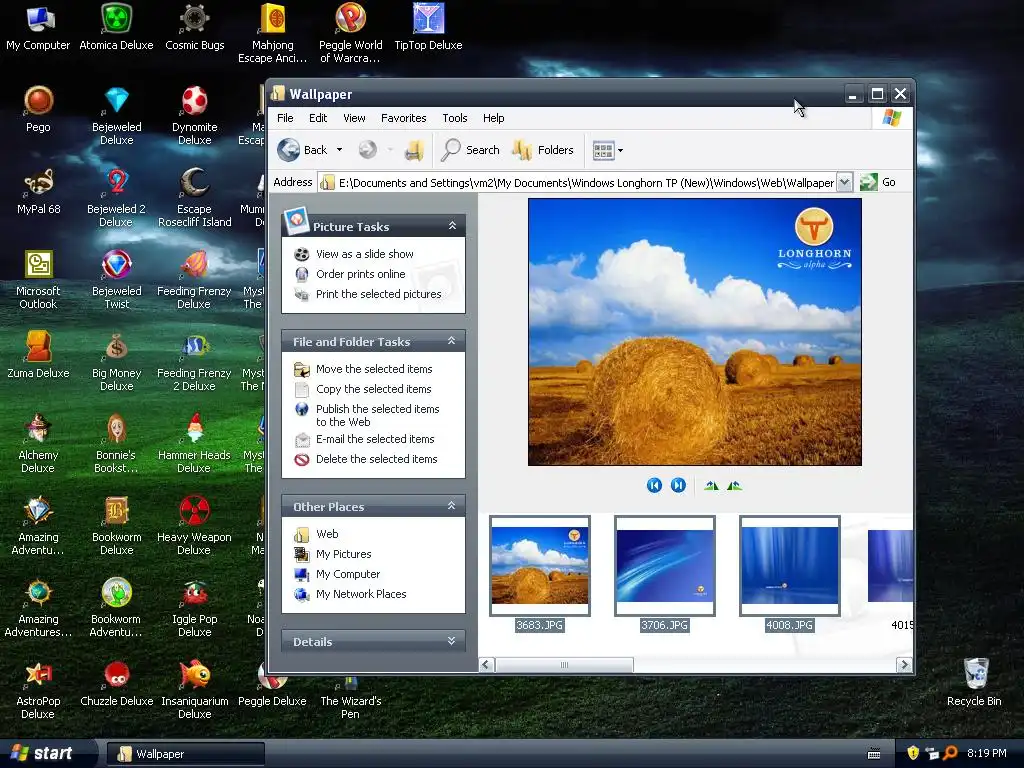Select the Cosmic Bugs desktop icon

point(195,28)
